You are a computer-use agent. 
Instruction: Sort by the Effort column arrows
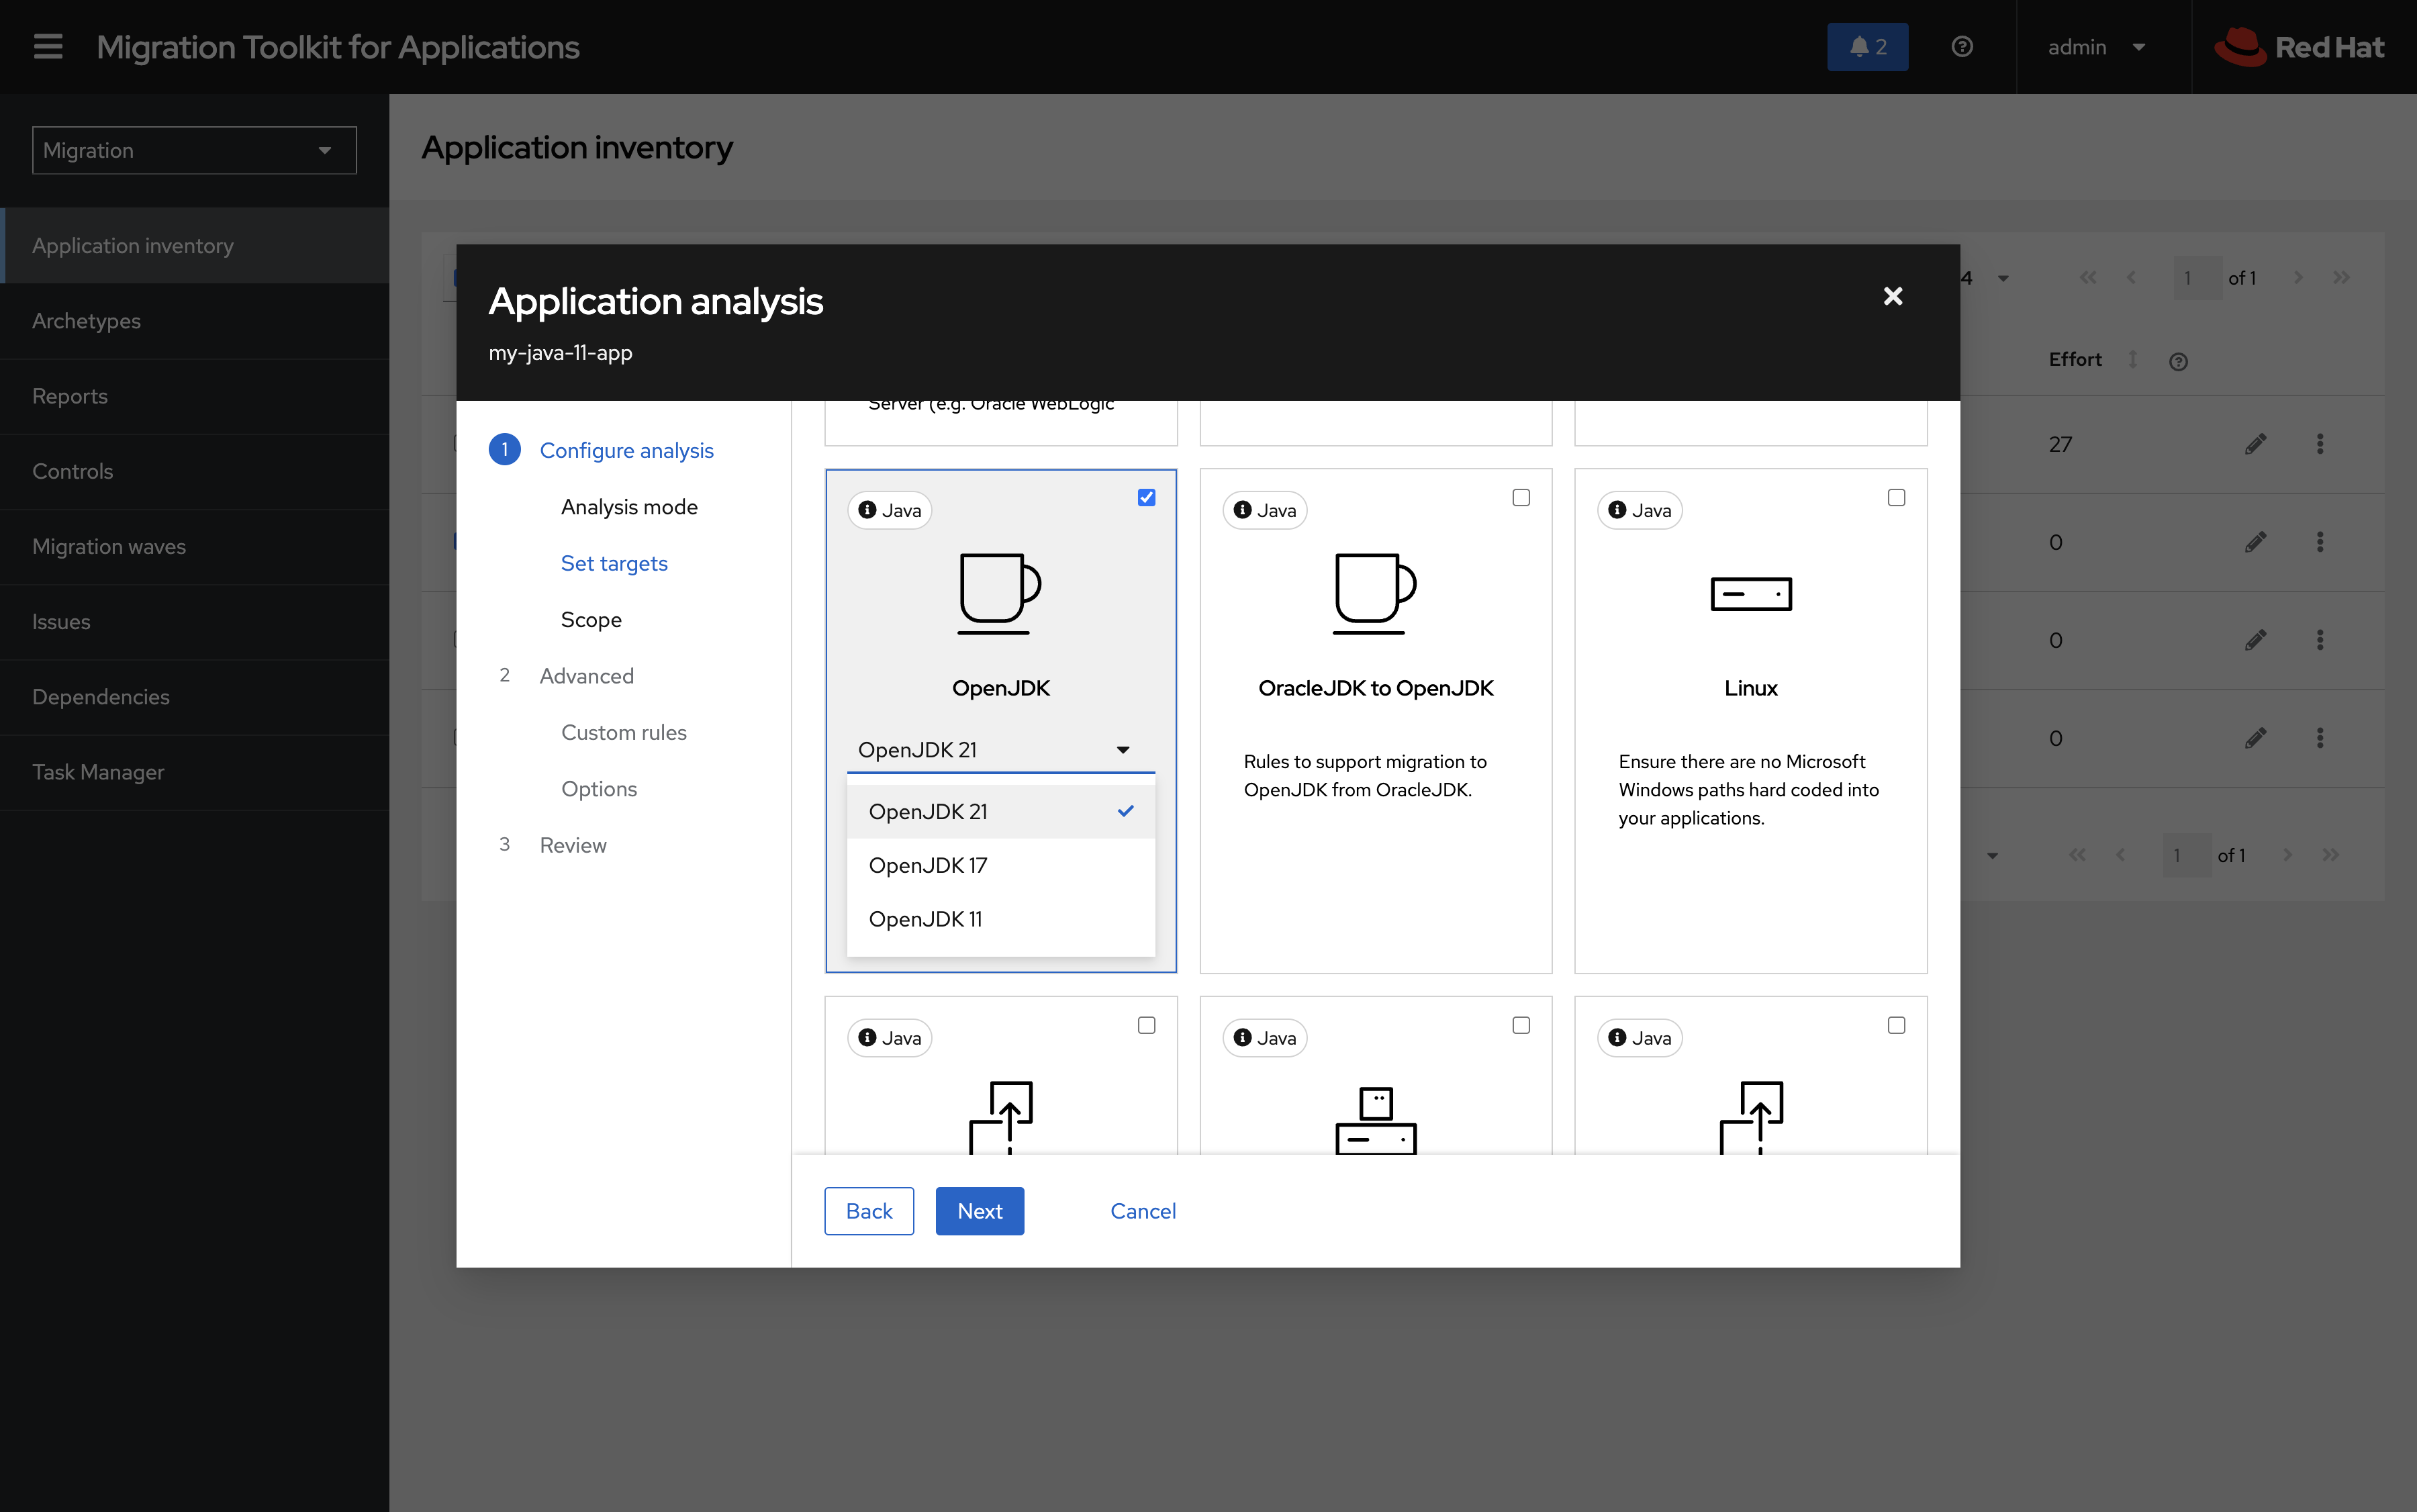tap(2133, 359)
